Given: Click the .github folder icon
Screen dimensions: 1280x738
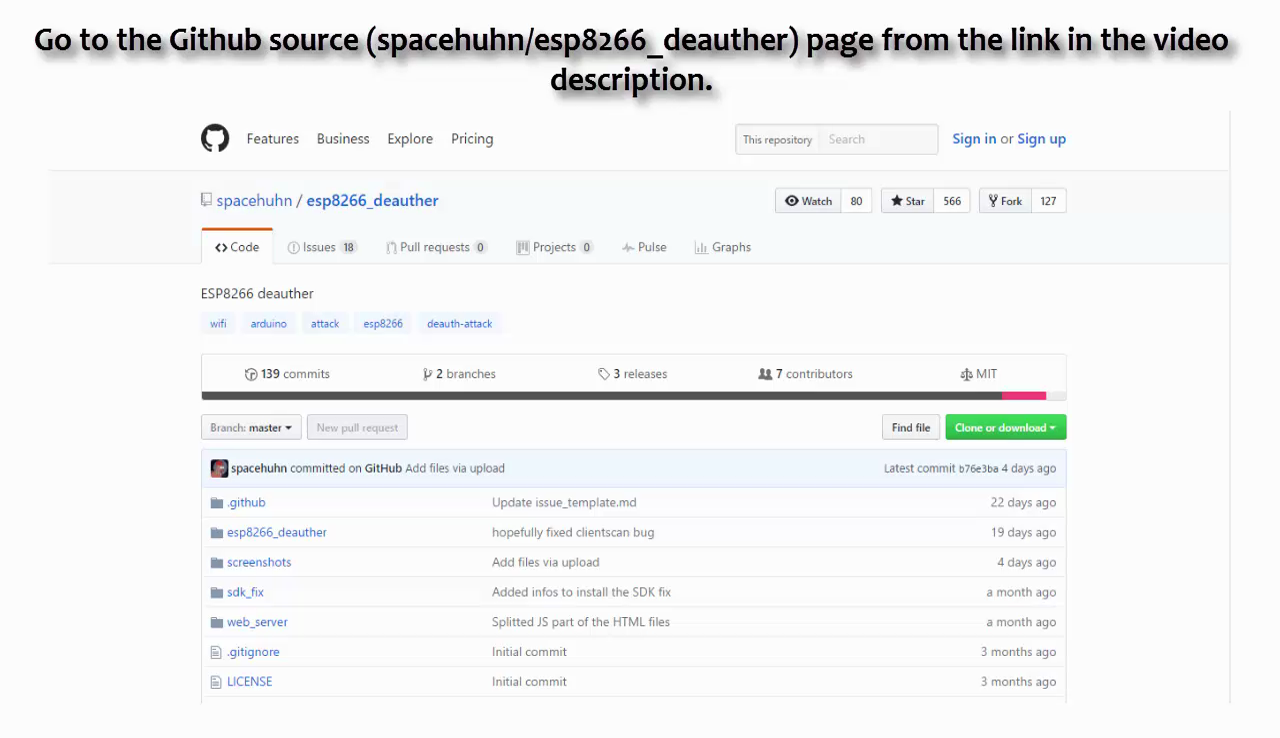Looking at the screenshot, I should tap(216, 503).
